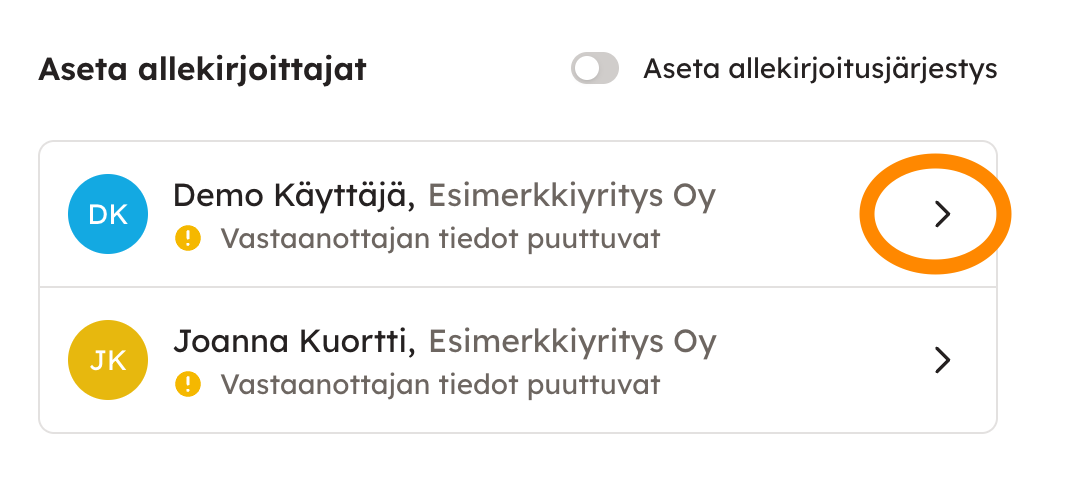Screen dimensions: 1072x496
Task: Click Esimerkkiyritys Oy beside Demo Käyttäjä
Action: pos(572,196)
